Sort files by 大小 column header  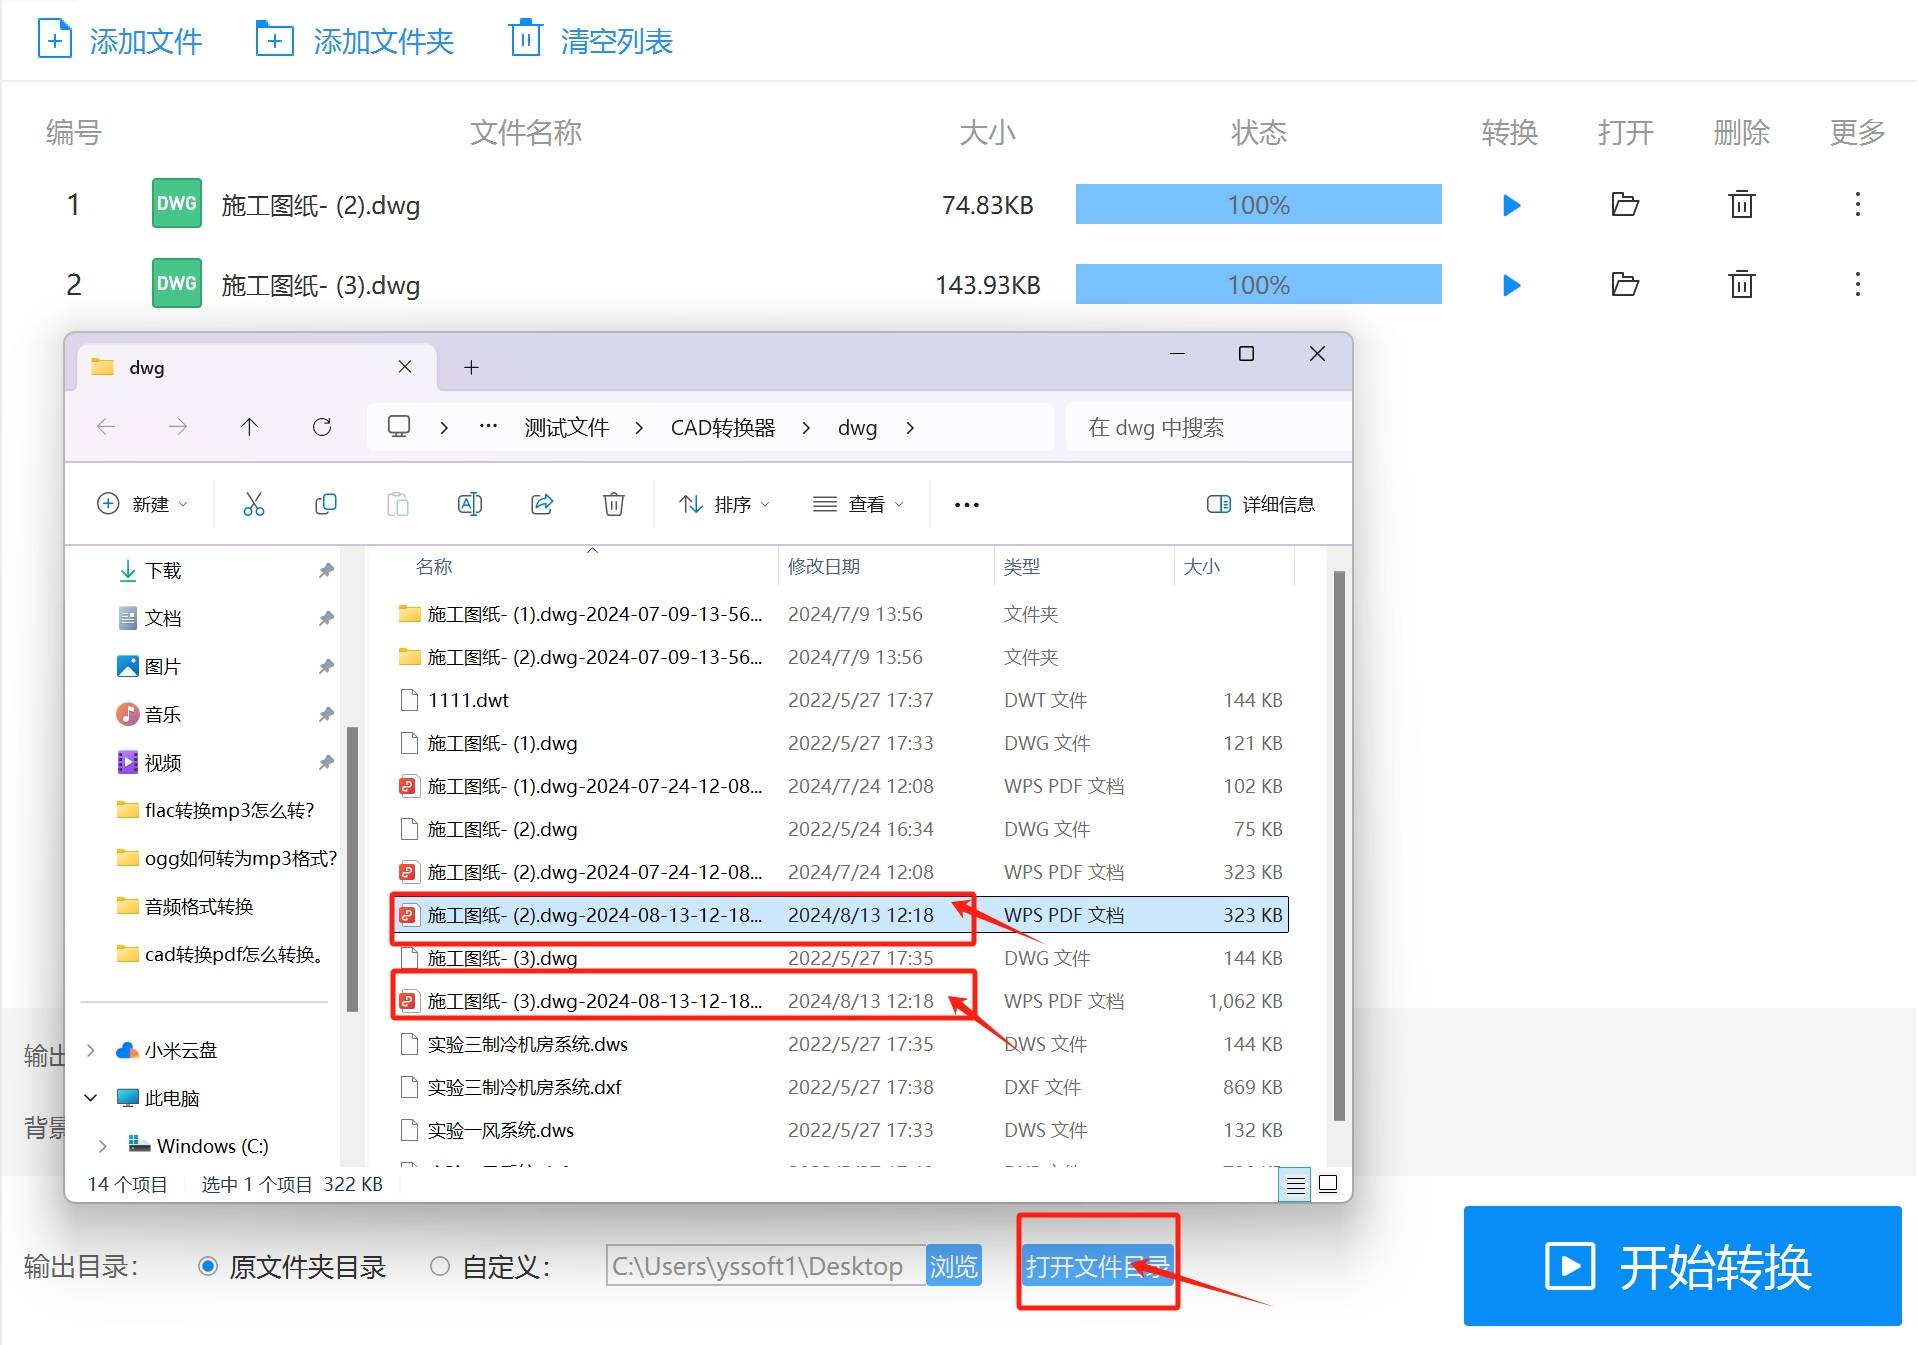coord(1202,567)
